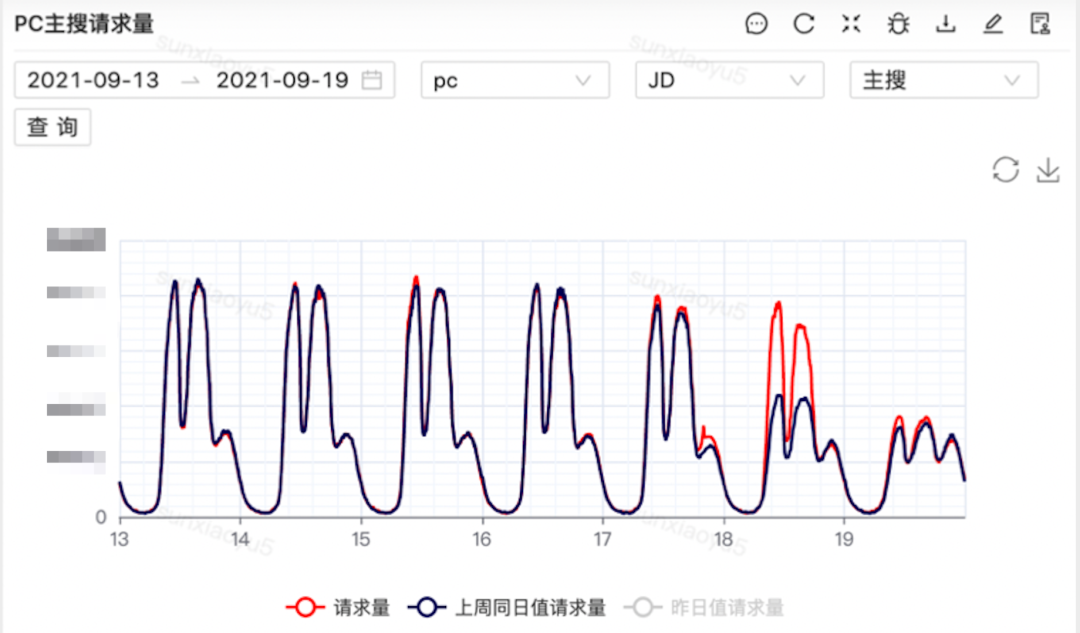Toggle the 上周同日值请求量 legend series
This screenshot has width=1080, height=633.
[x=506, y=608]
